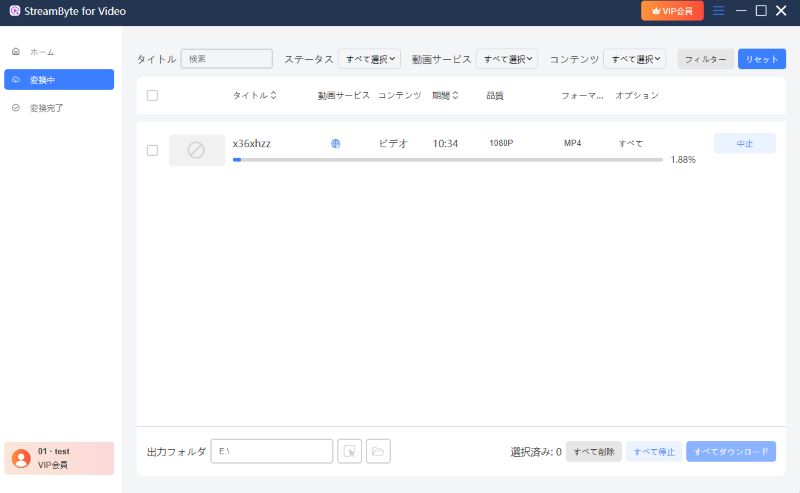Viewport: 800px width, 493px height.
Task: Go to the ホーム sidebar item
Action: point(59,52)
